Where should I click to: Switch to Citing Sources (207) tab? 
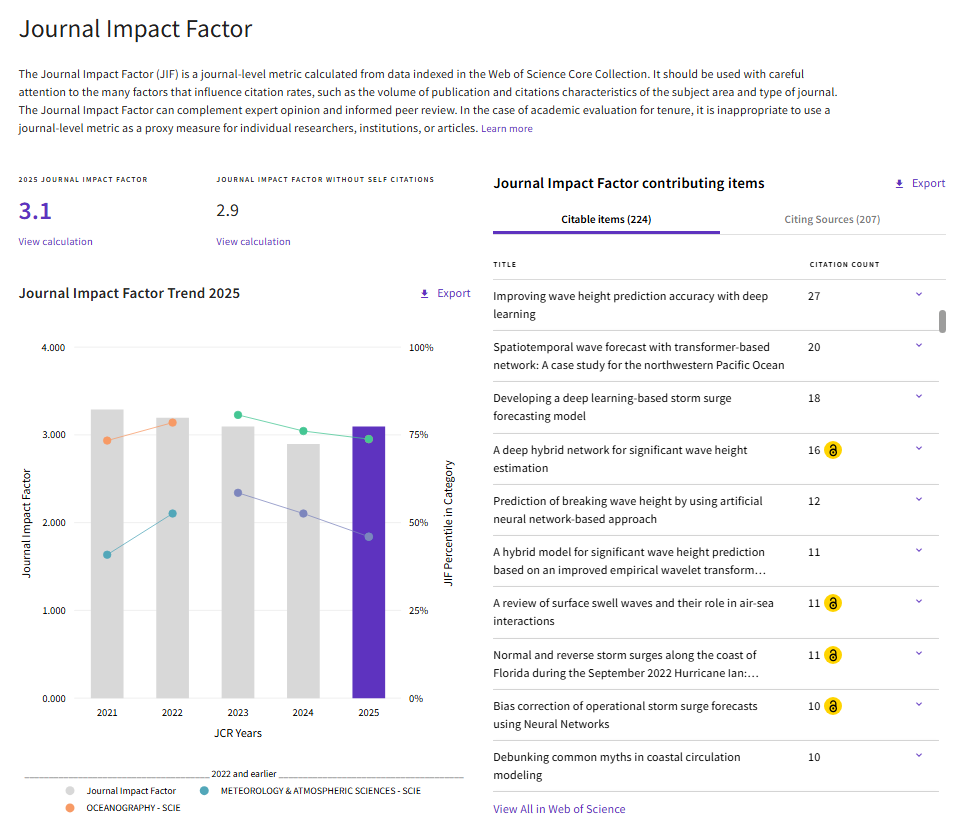[832, 219]
